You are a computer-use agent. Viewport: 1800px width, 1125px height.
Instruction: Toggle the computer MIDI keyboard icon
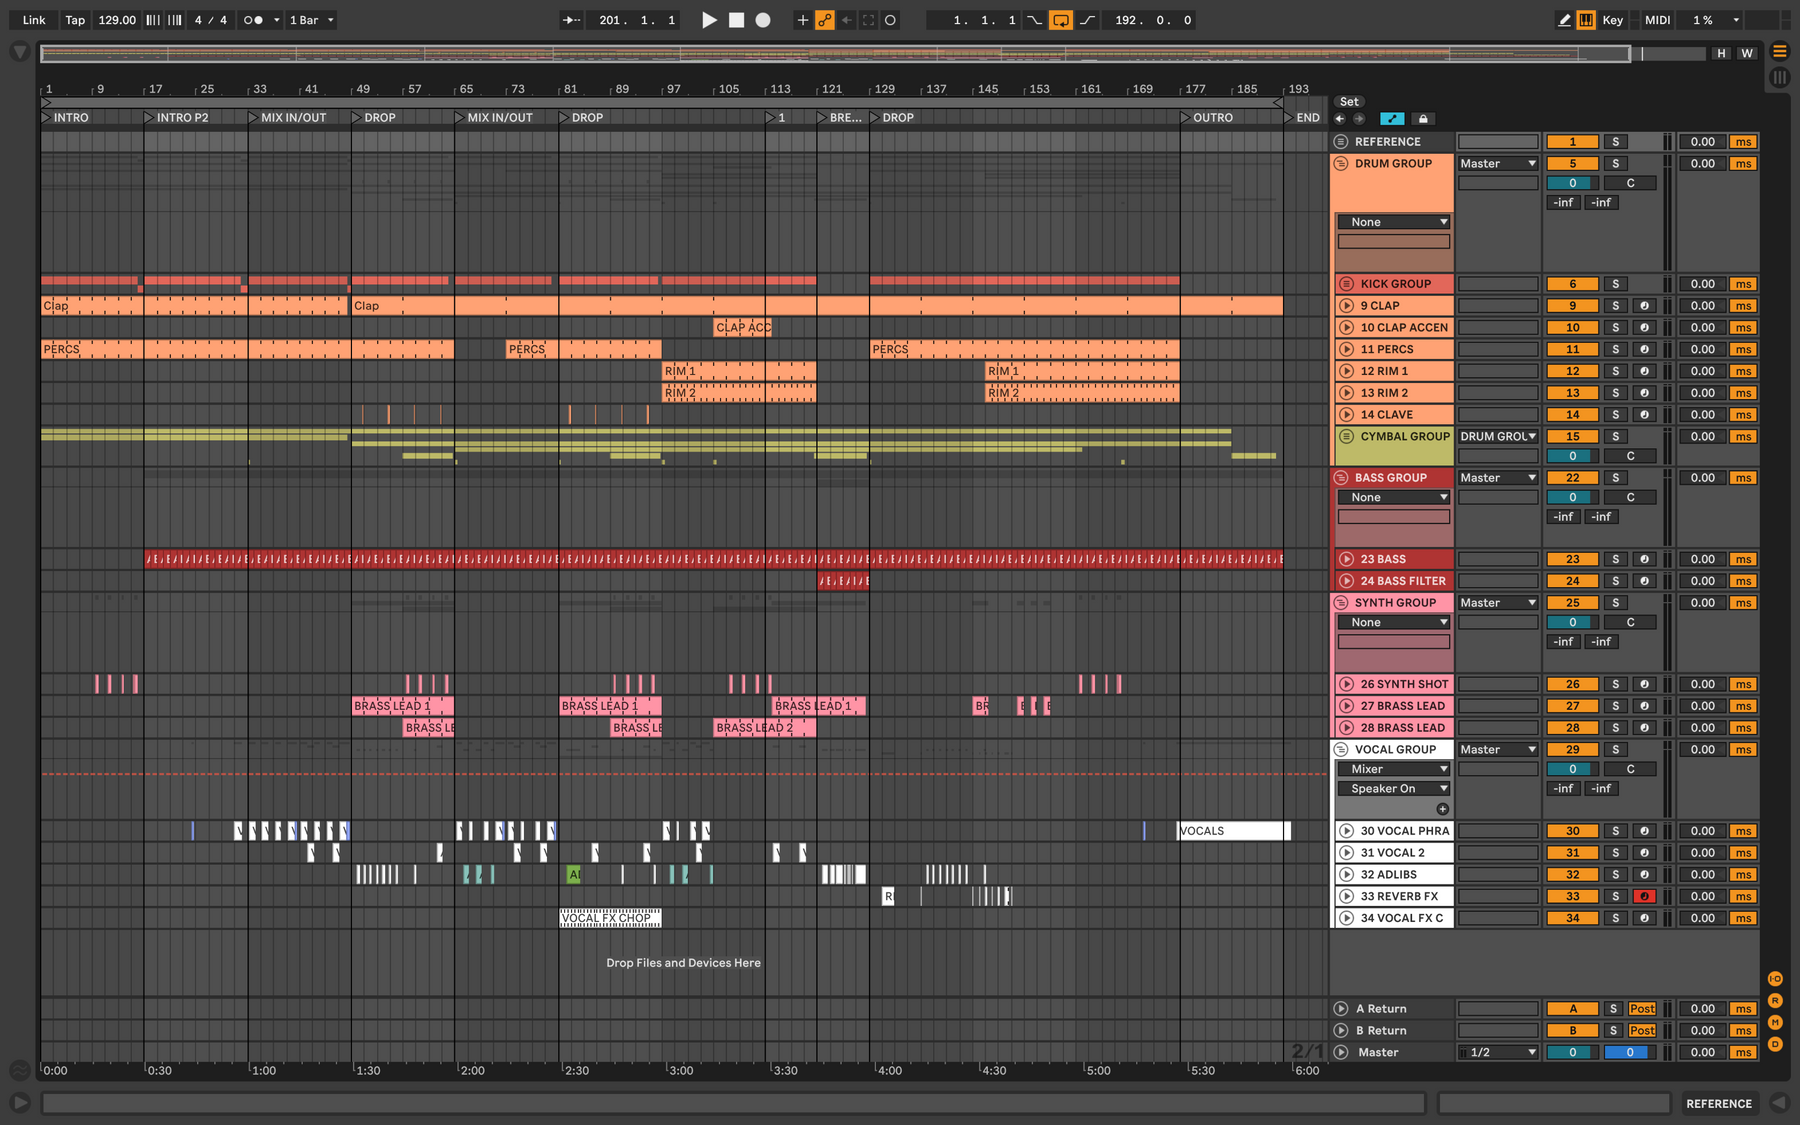1586,20
